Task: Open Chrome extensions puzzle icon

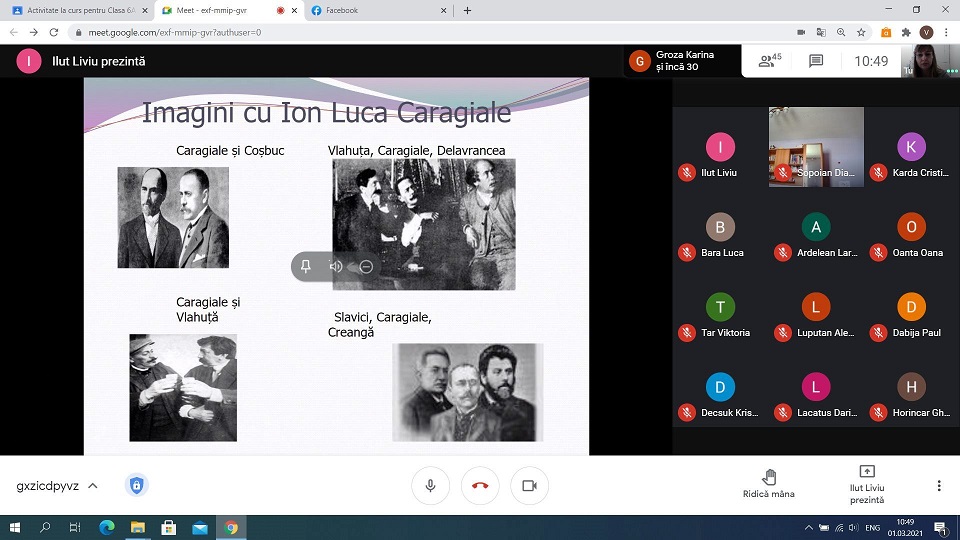Action: [x=905, y=32]
